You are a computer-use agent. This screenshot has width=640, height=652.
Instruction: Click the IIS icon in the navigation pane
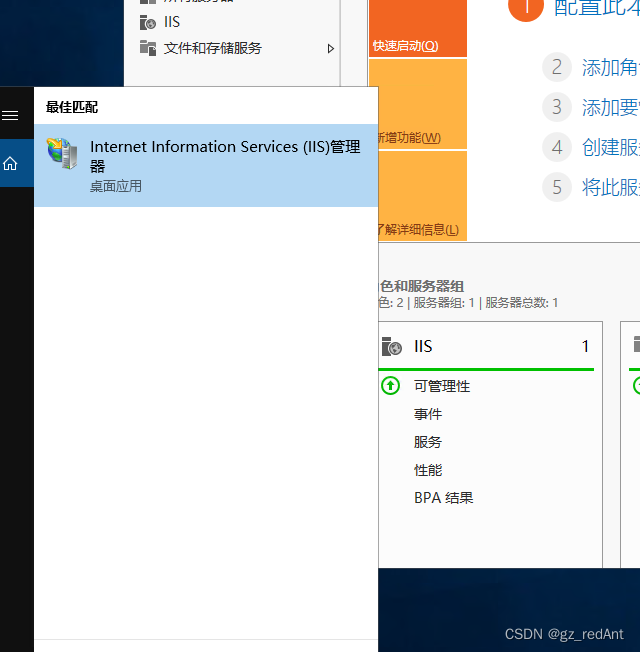(148, 22)
